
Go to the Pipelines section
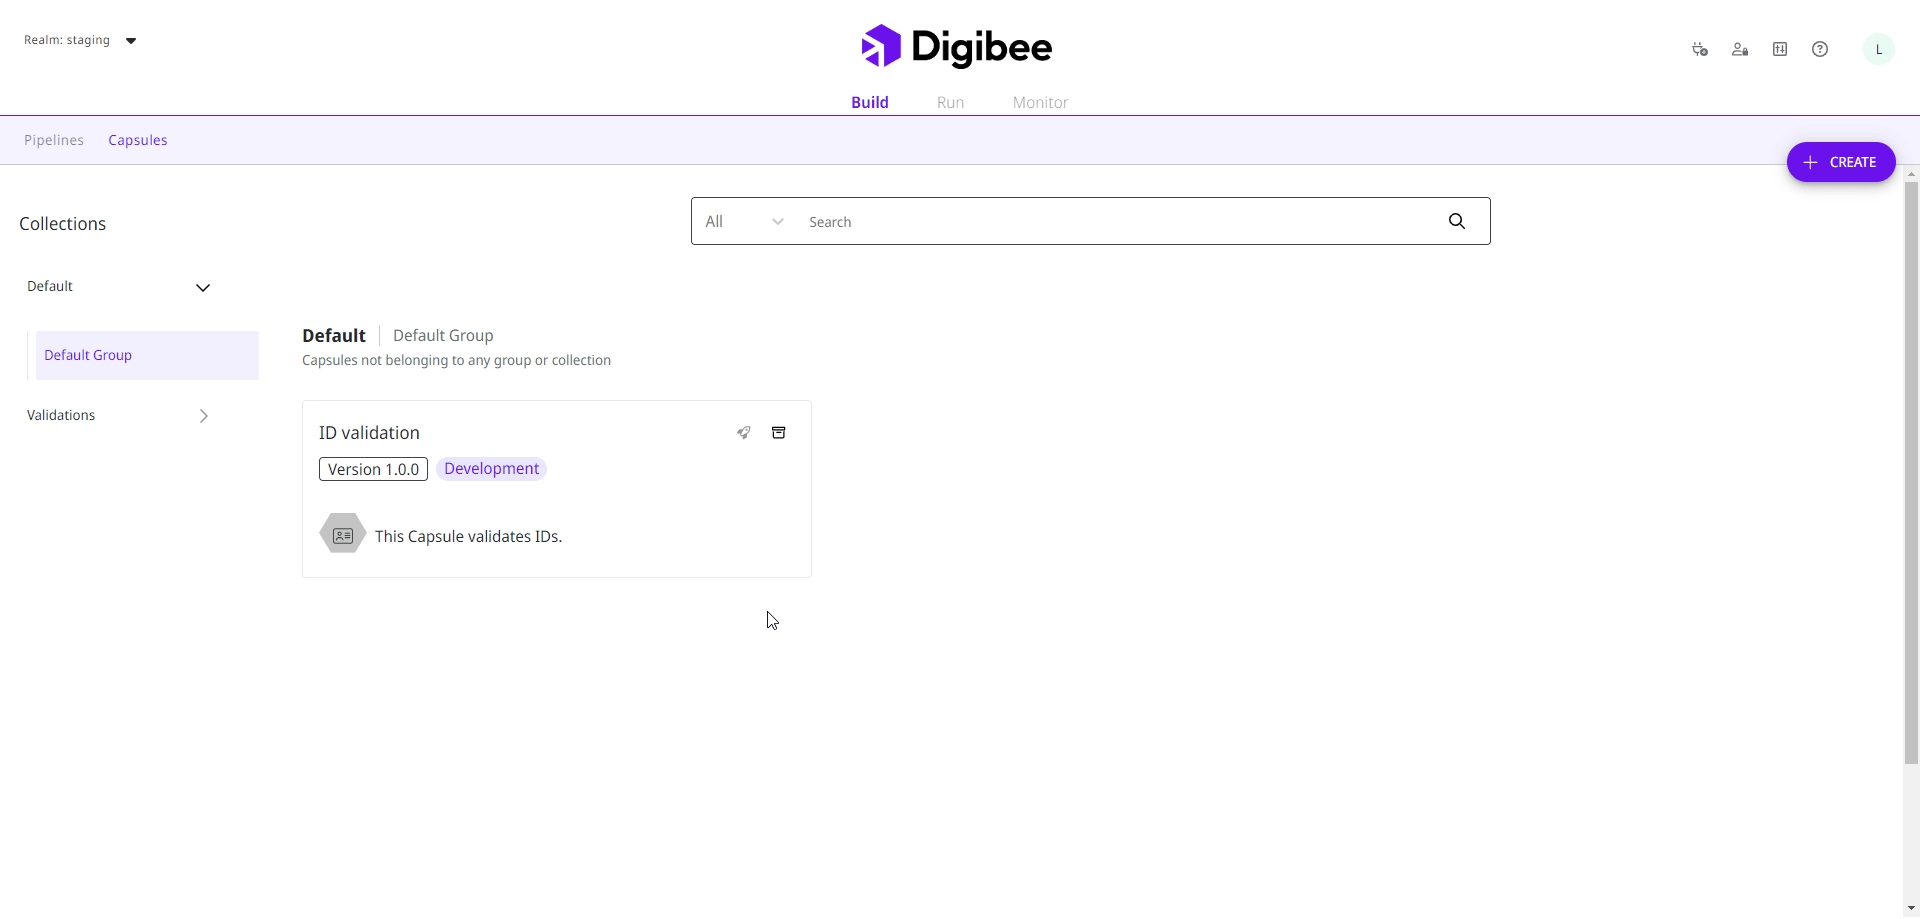[x=54, y=140]
